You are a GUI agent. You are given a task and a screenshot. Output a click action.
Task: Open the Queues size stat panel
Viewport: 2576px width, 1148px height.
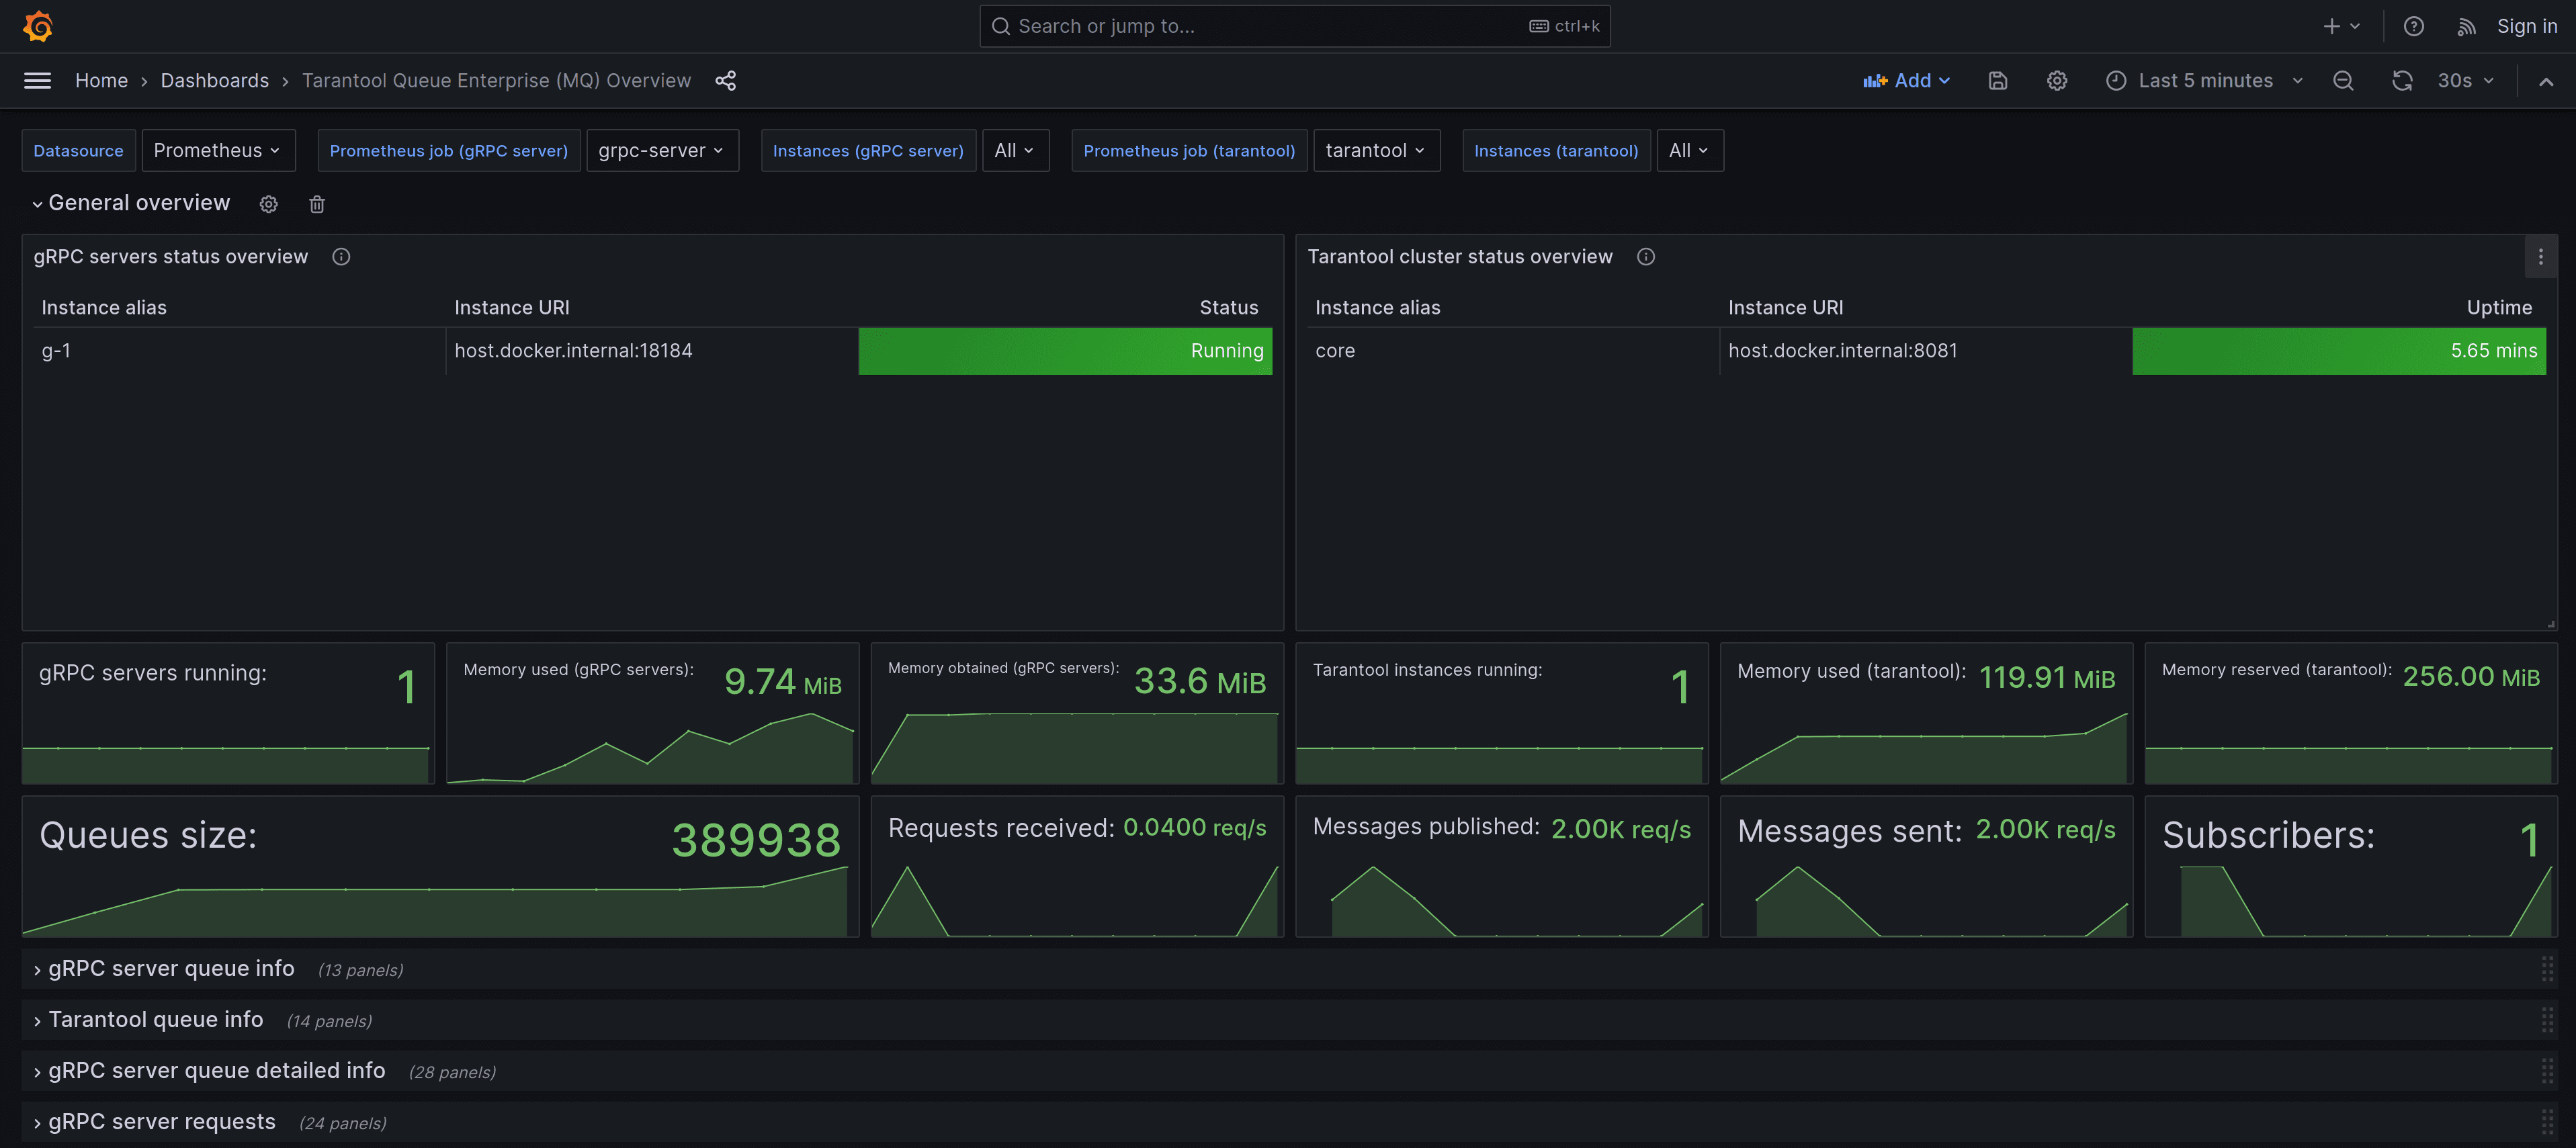[440, 866]
